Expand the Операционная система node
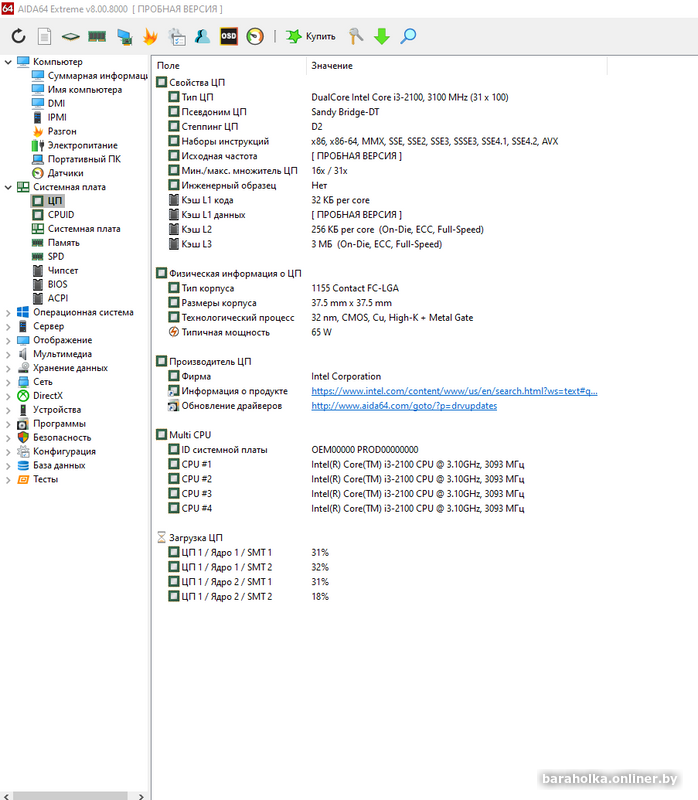The width and height of the screenshot is (698, 800). coord(8,313)
